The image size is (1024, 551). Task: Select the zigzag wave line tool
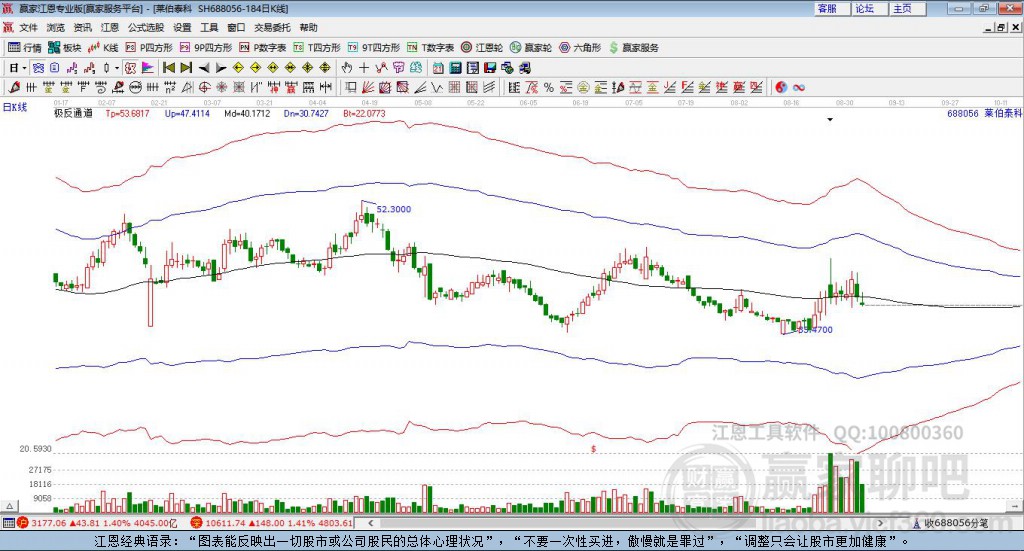tap(436, 87)
